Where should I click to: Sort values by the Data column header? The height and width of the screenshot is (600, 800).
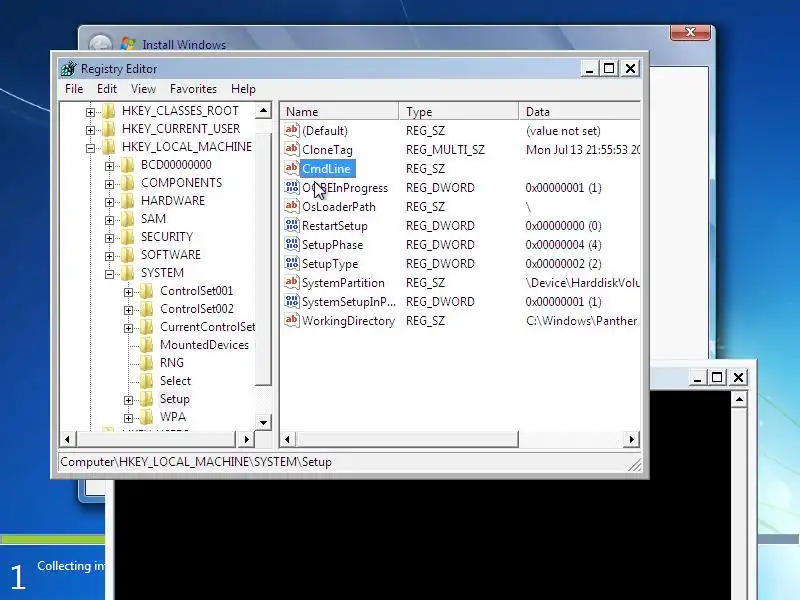pos(580,111)
